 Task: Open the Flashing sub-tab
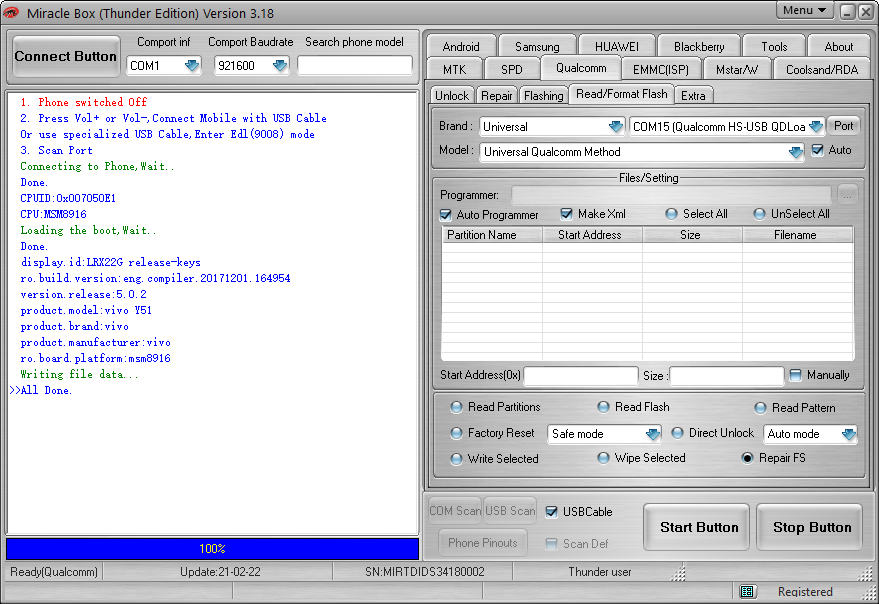[x=543, y=96]
